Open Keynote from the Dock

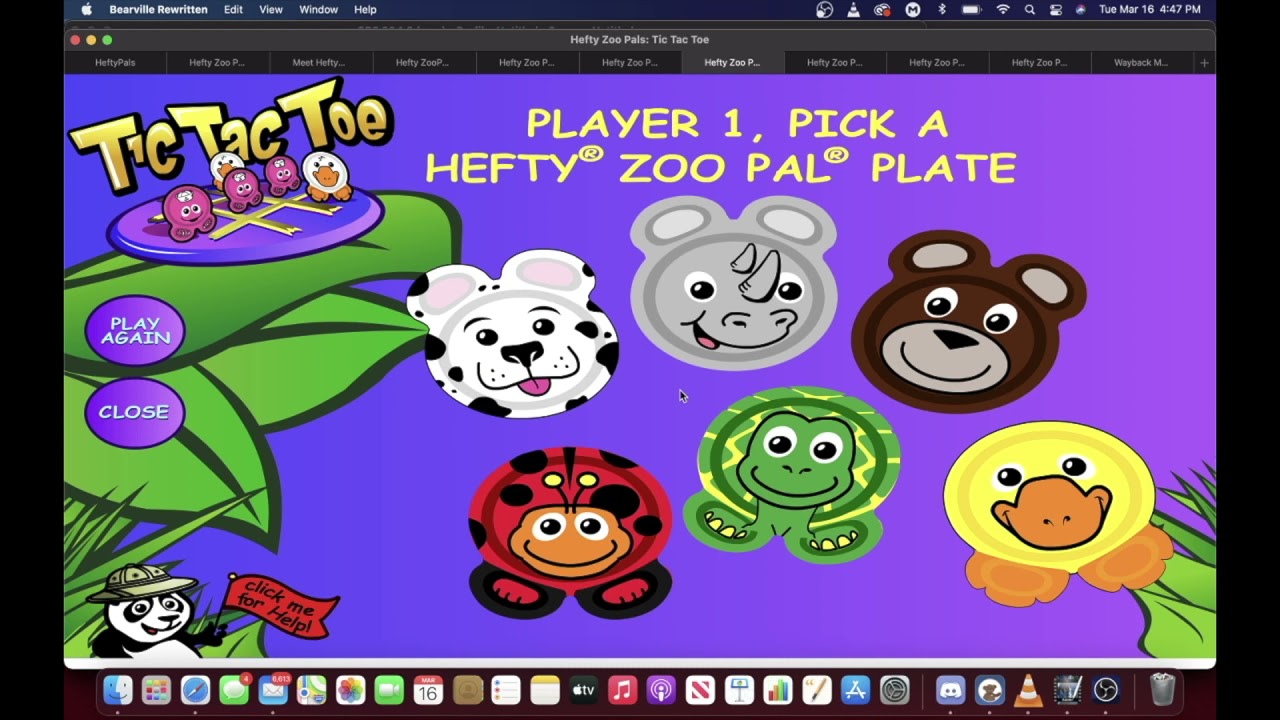pyautogui.click(x=739, y=689)
